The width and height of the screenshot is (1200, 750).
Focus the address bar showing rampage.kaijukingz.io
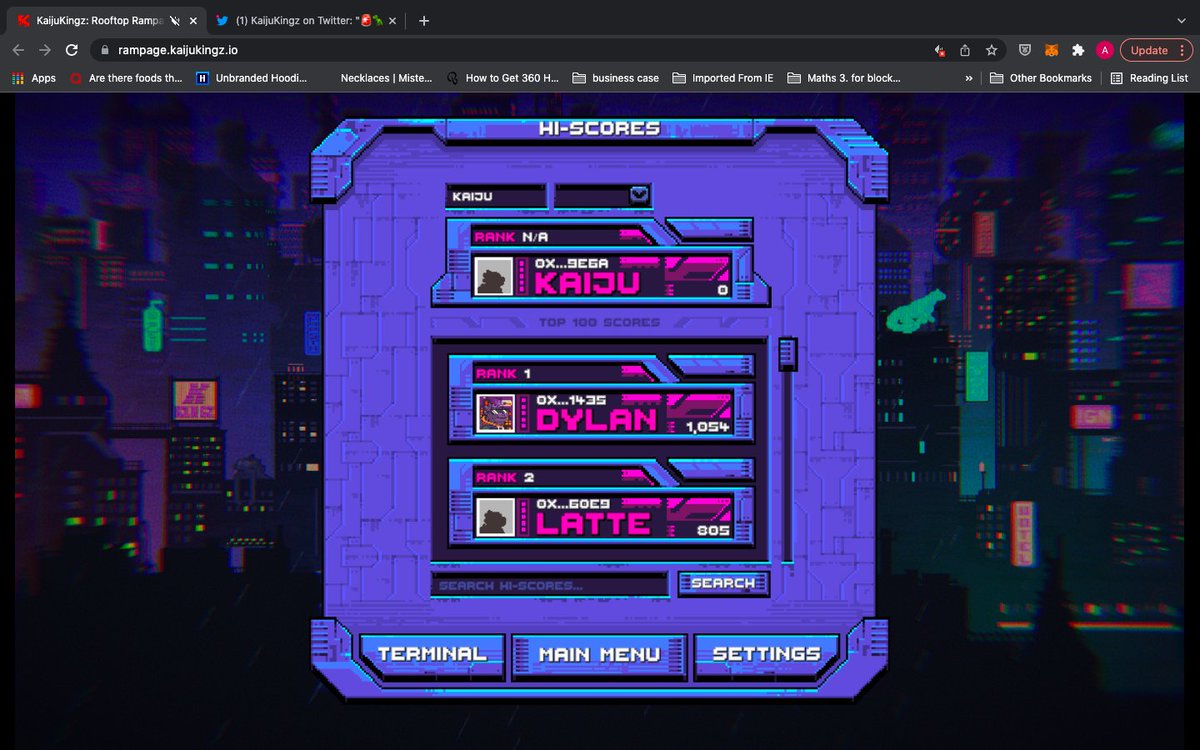click(510, 50)
